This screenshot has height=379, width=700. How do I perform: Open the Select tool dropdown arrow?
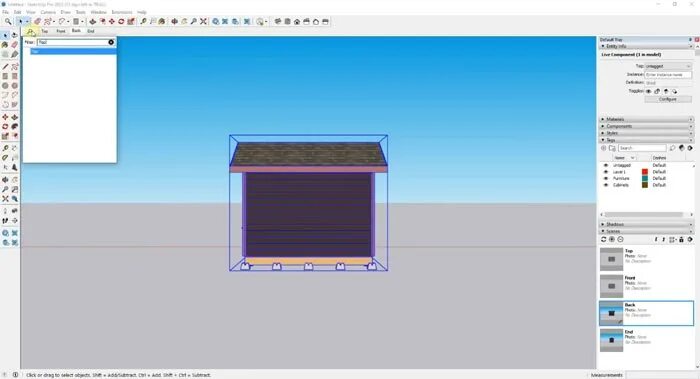27,21
